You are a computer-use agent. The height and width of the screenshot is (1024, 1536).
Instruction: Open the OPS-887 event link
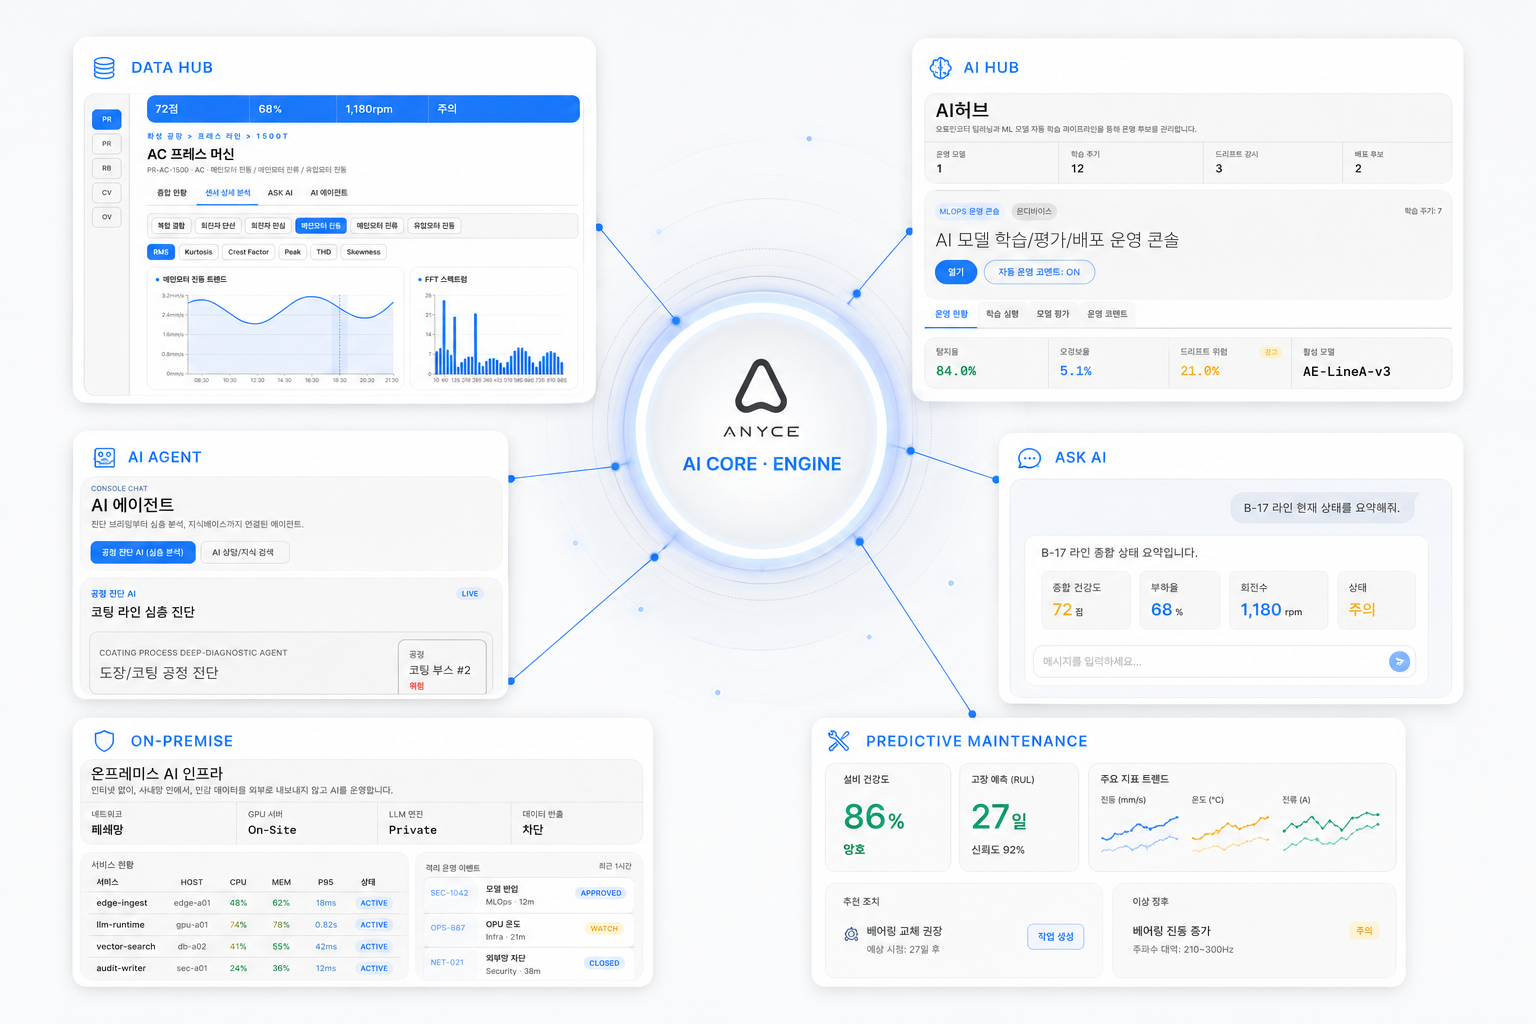click(x=448, y=928)
